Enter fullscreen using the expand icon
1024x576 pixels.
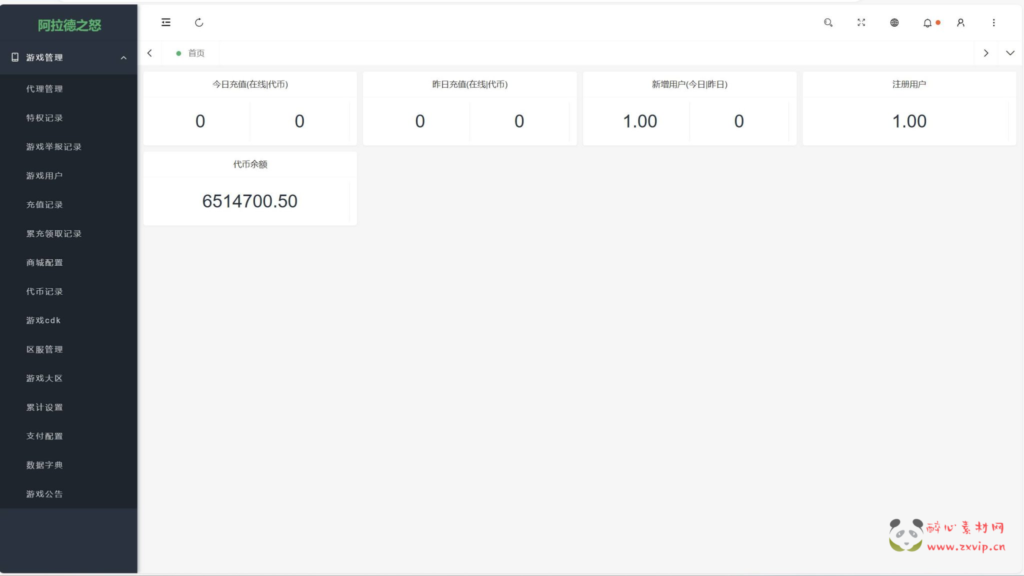click(x=861, y=22)
